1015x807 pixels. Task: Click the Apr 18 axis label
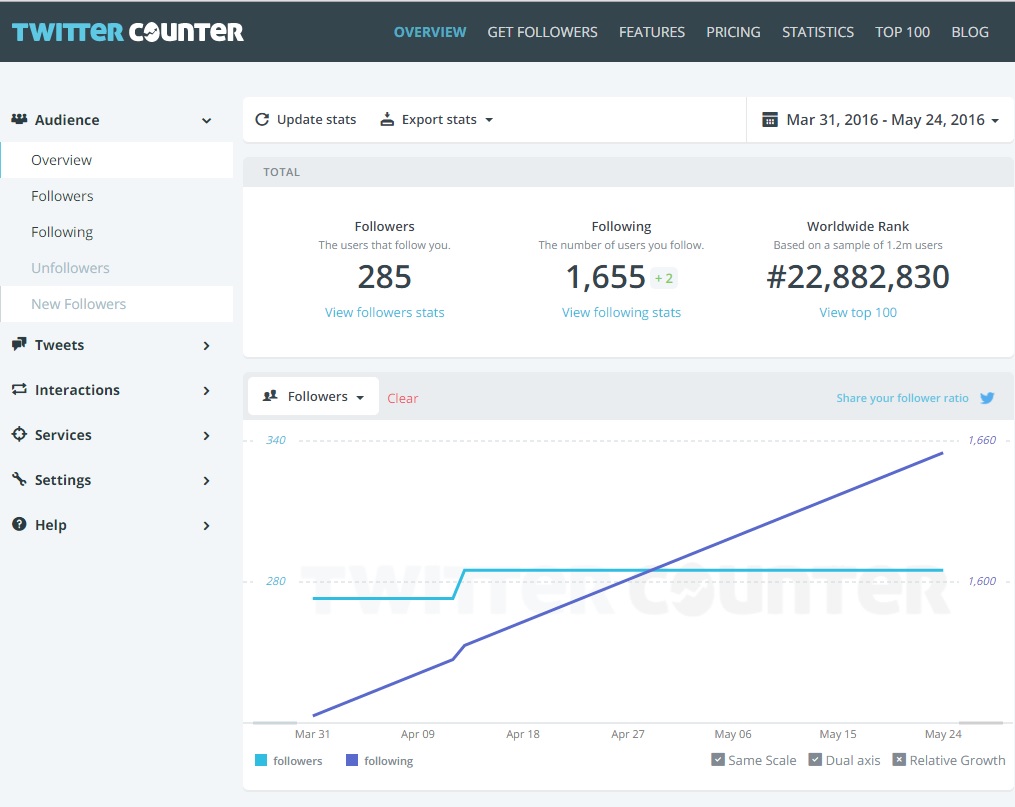[x=522, y=734]
